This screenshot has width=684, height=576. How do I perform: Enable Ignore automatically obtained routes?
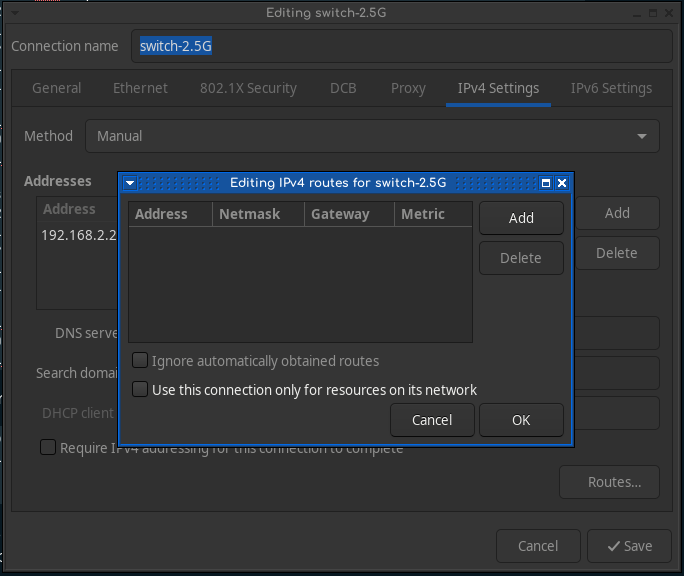pyautogui.click(x=141, y=361)
